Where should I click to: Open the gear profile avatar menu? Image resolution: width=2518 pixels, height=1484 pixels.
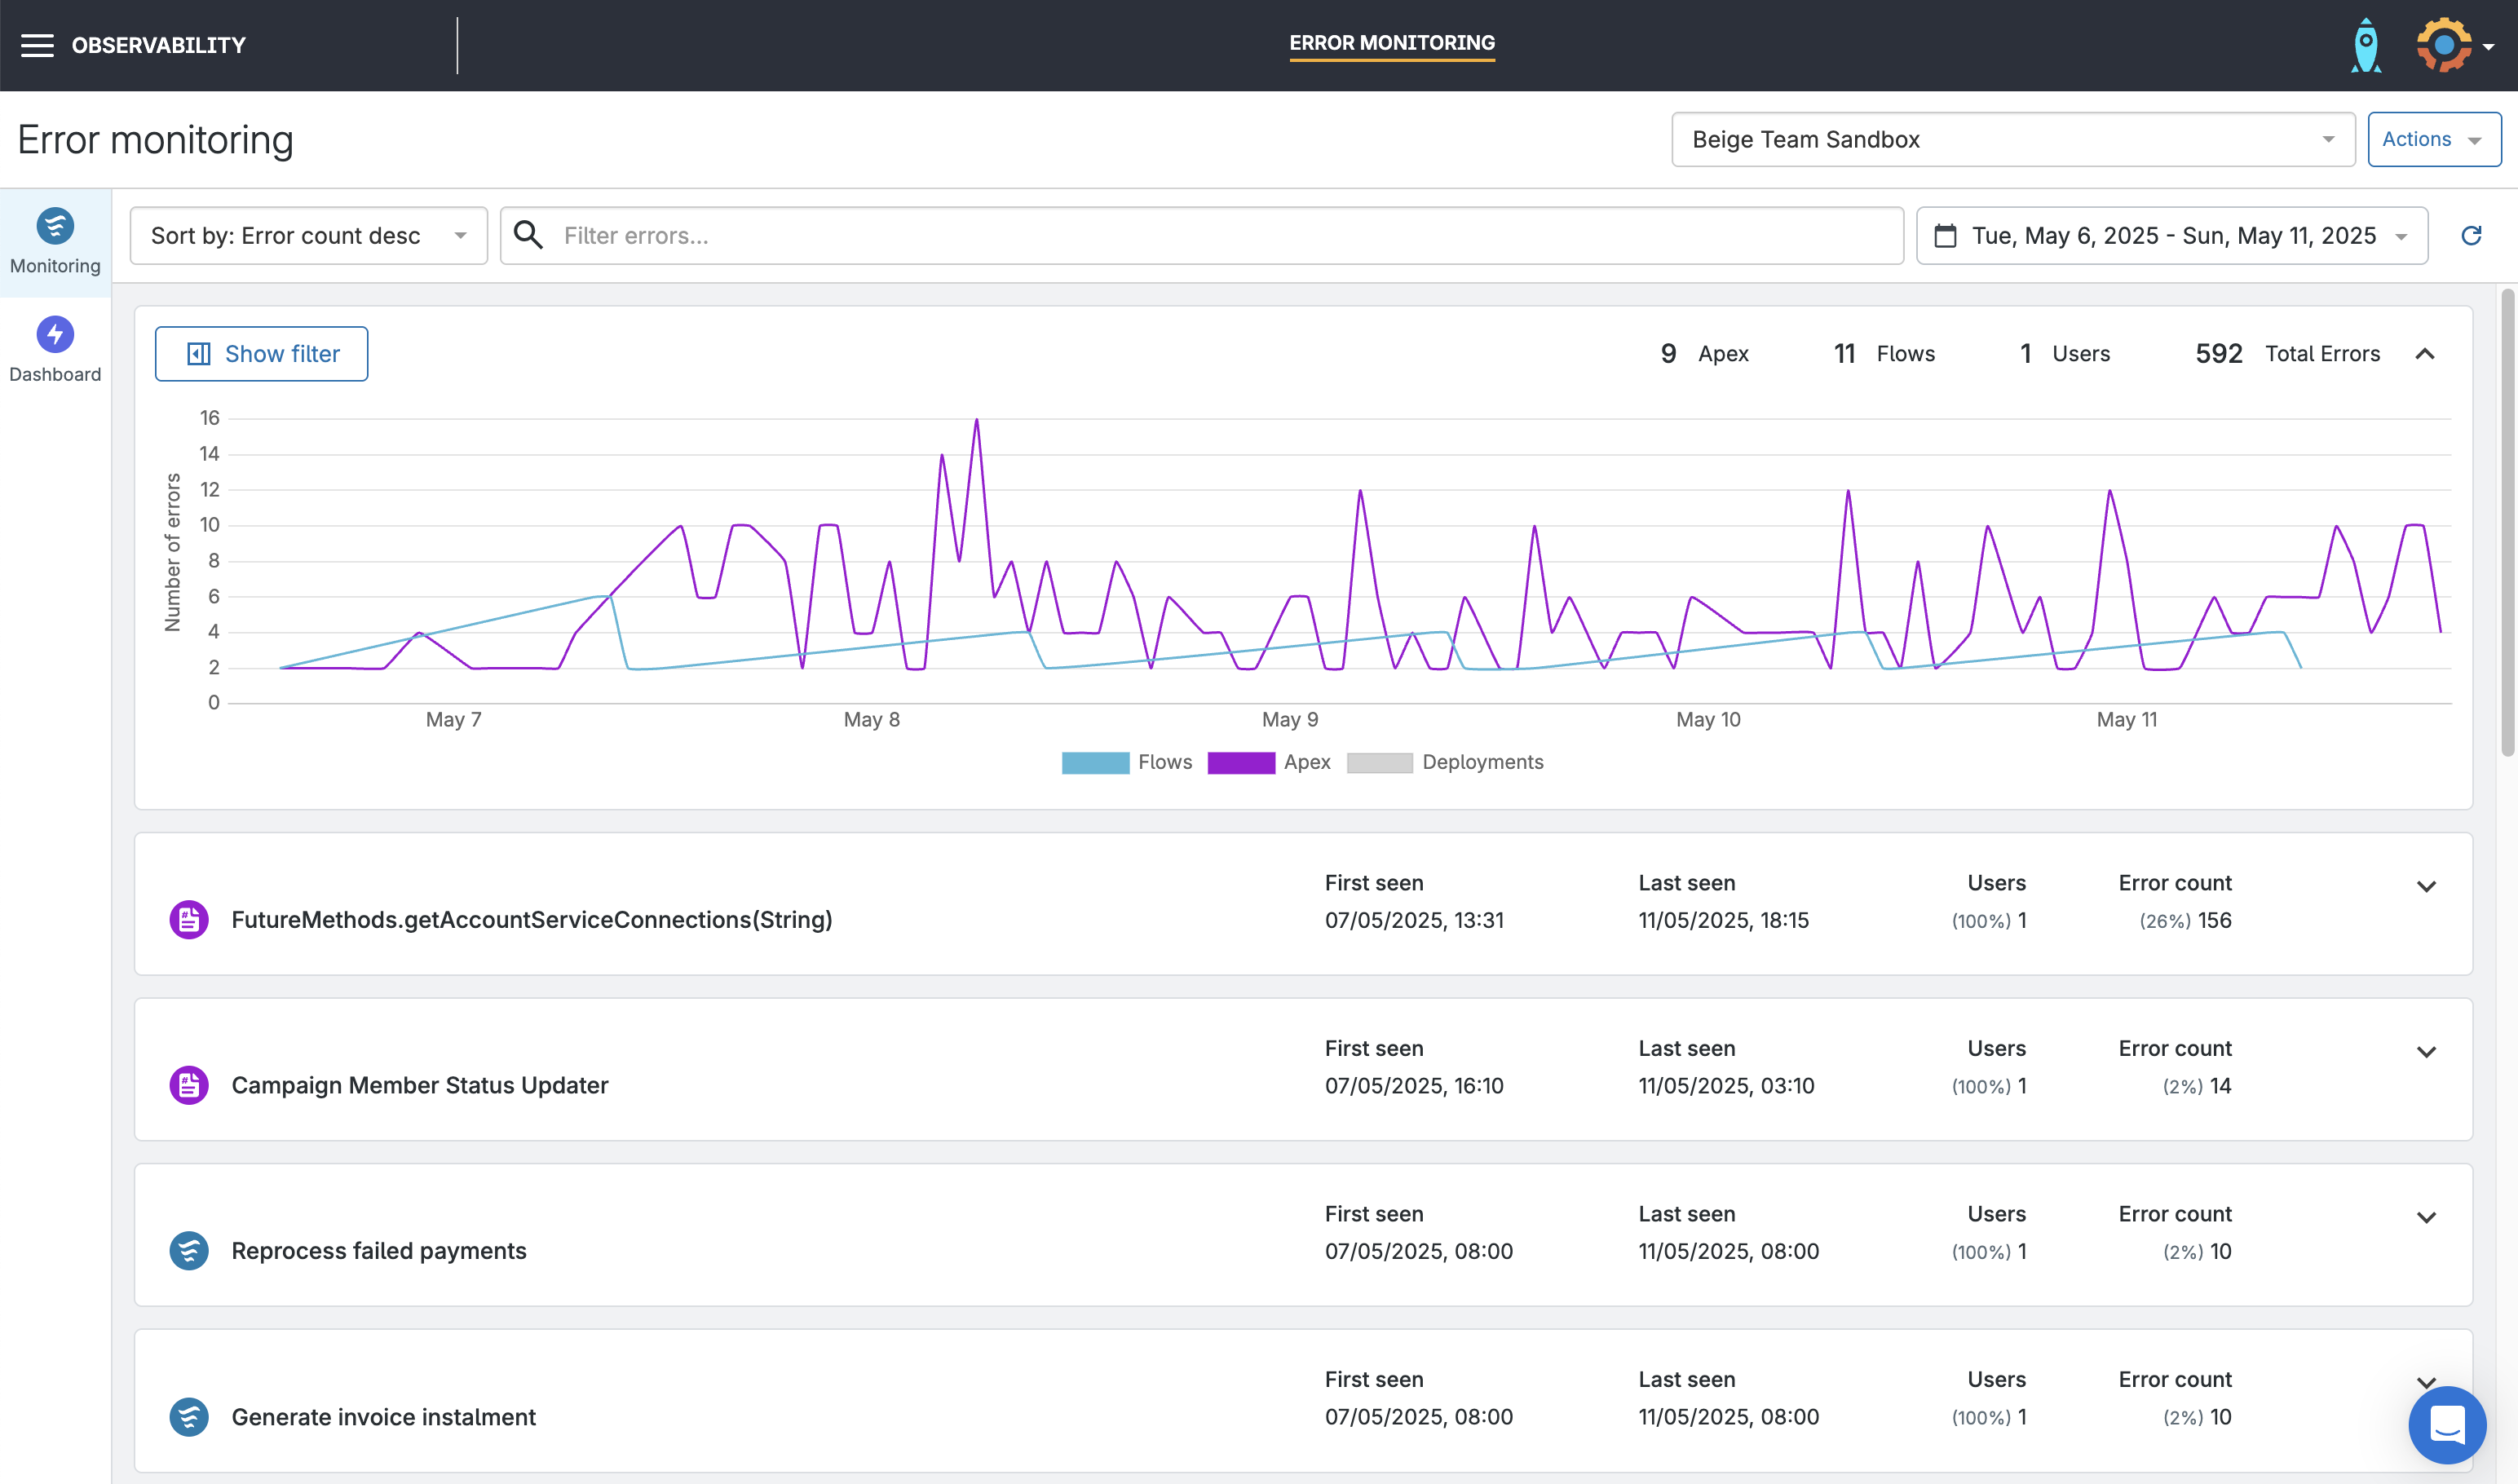(2446, 45)
